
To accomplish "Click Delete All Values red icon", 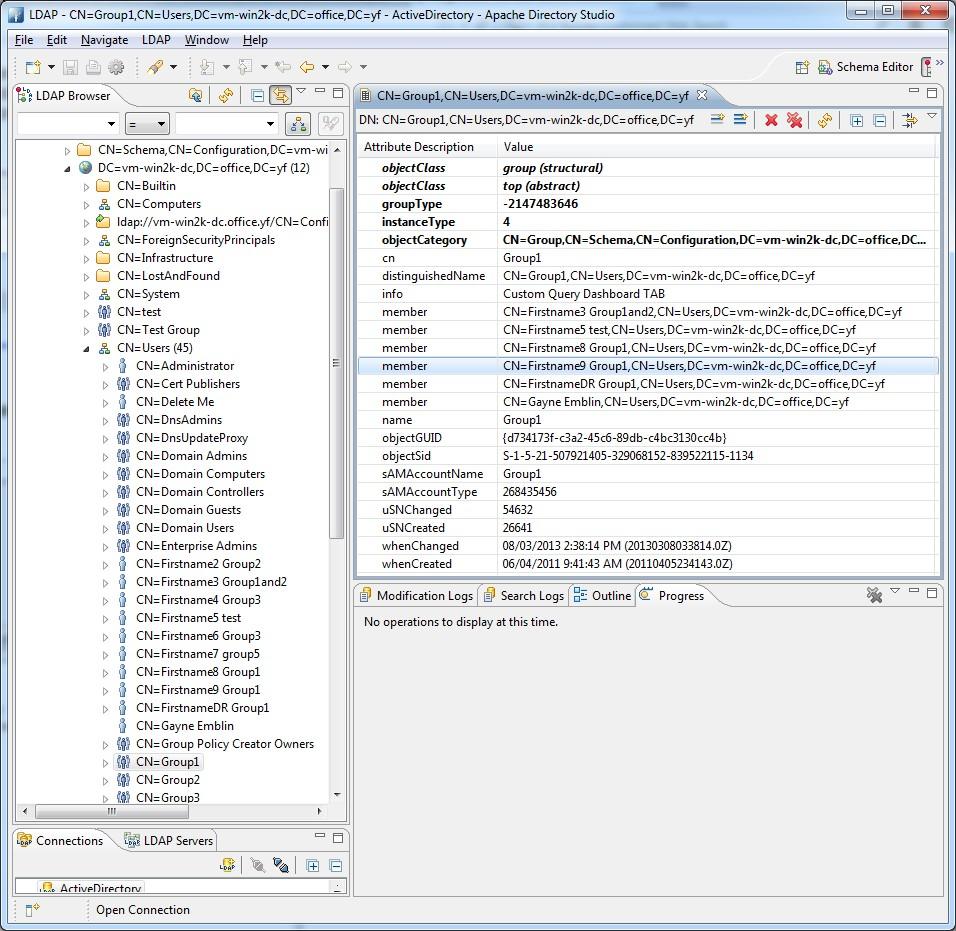I will [794, 120].
